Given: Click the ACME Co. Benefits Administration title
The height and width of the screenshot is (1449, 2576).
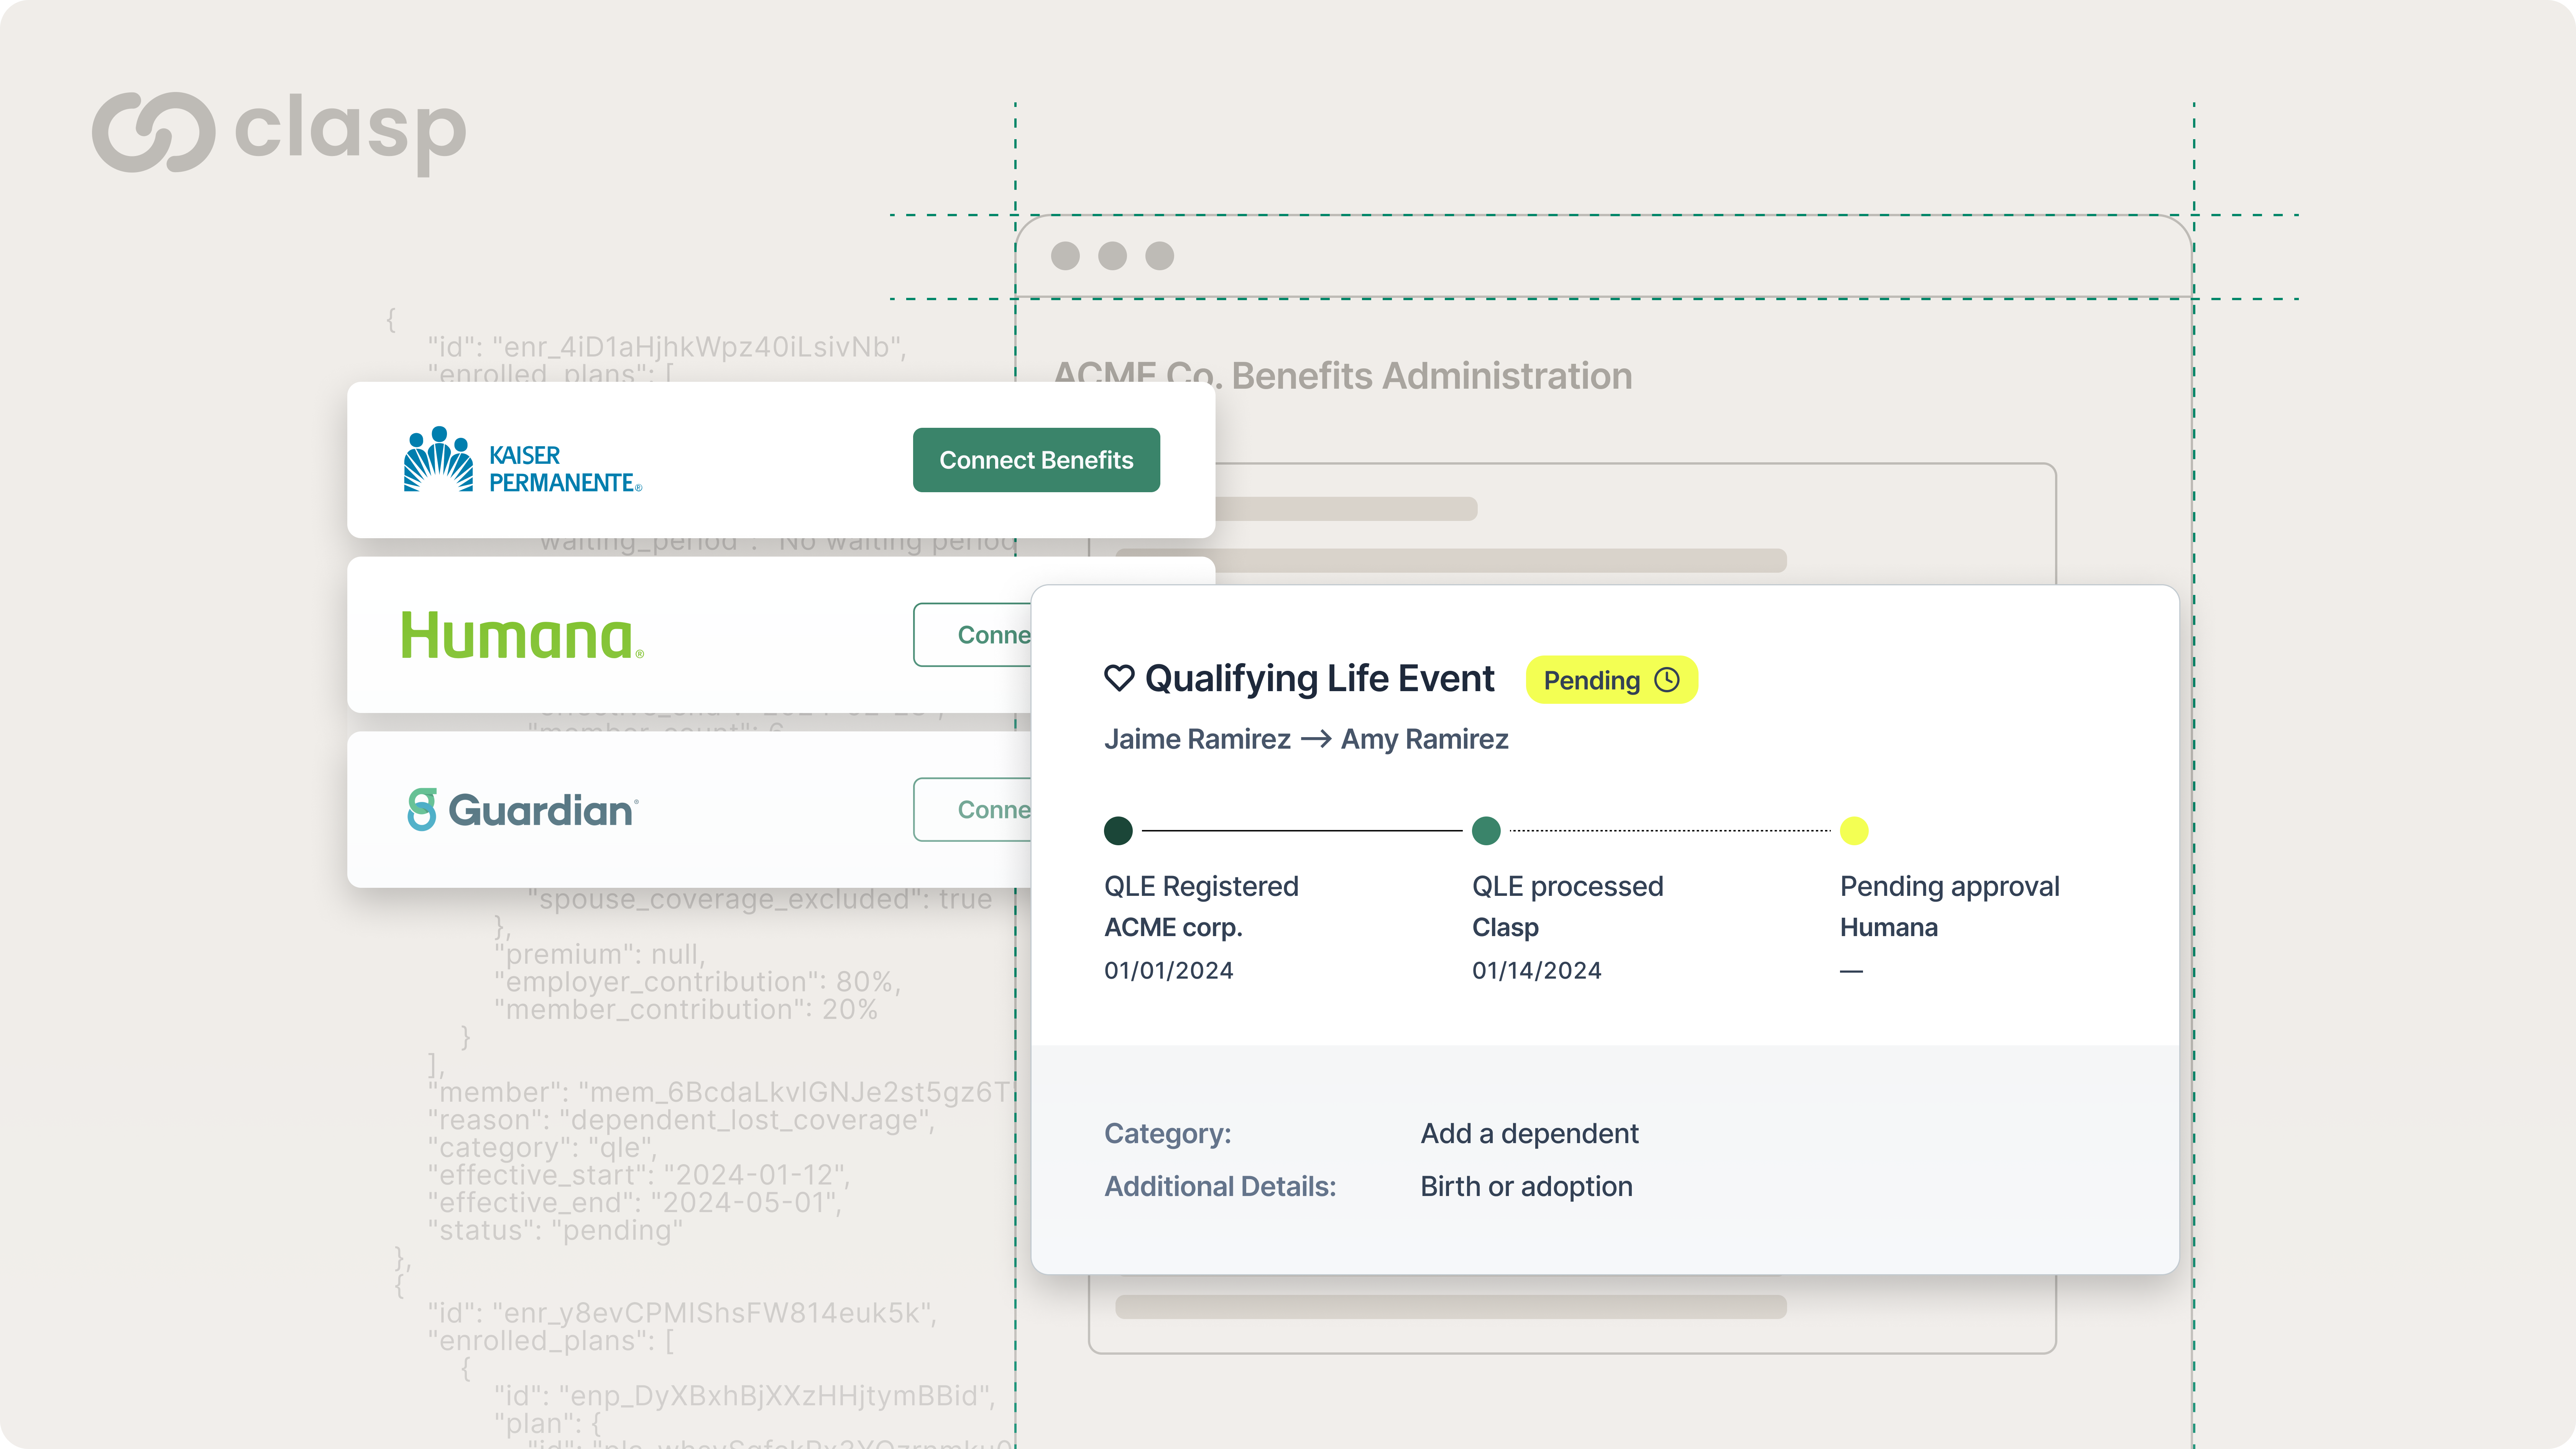Looking at the screenshot, I should [x=1342, y=377].
